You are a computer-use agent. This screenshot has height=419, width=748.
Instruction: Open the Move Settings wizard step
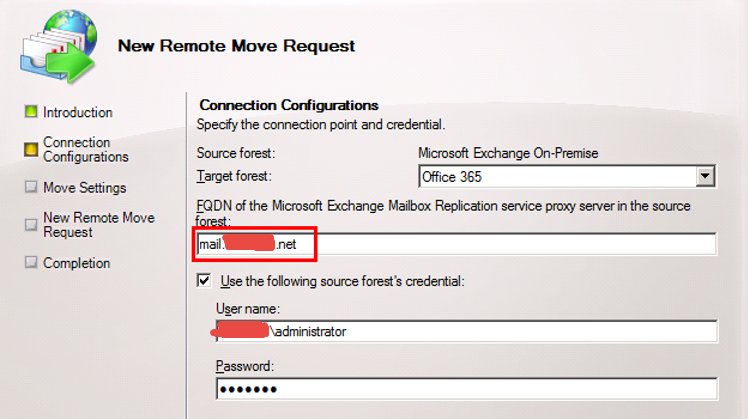(85, 187)
